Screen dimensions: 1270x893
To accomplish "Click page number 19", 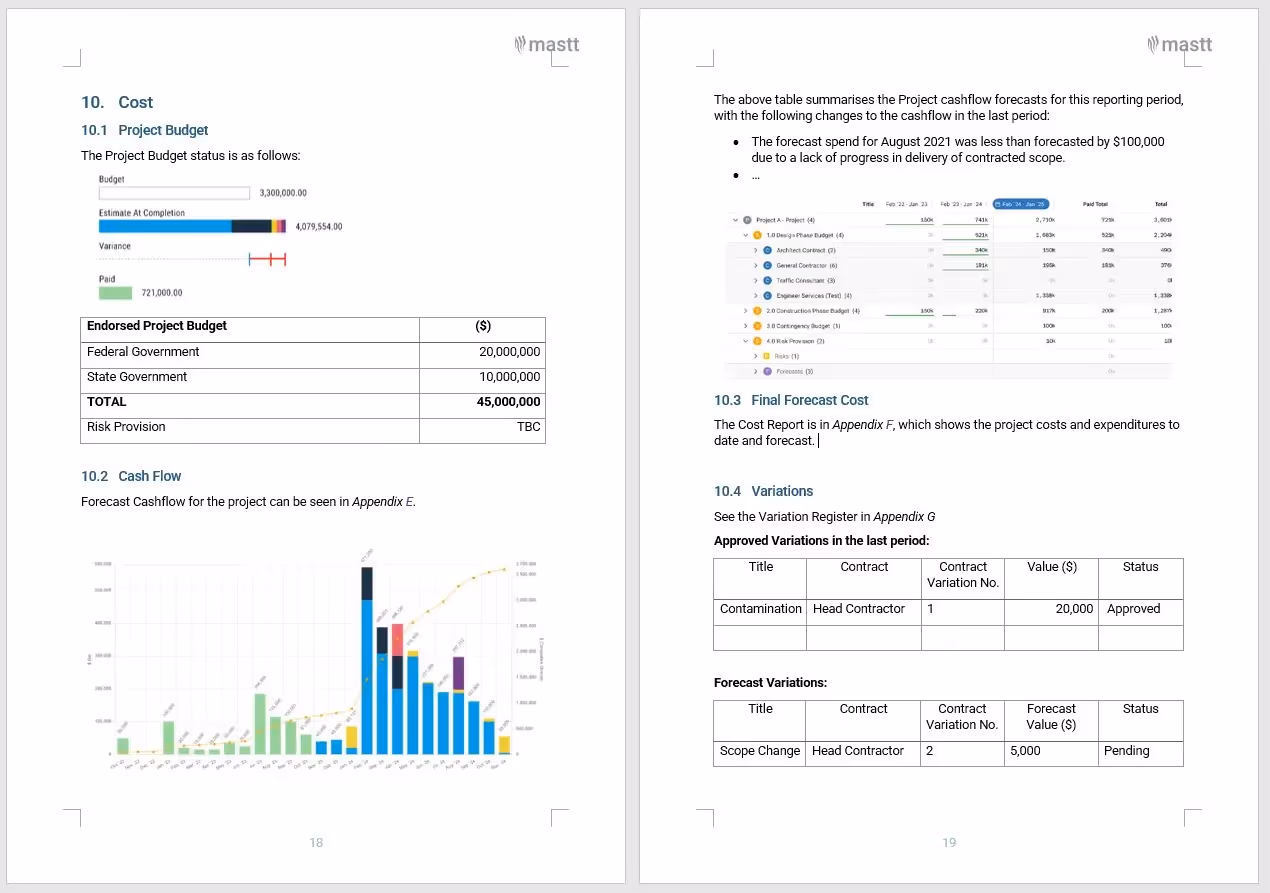I will coord(949,843).
